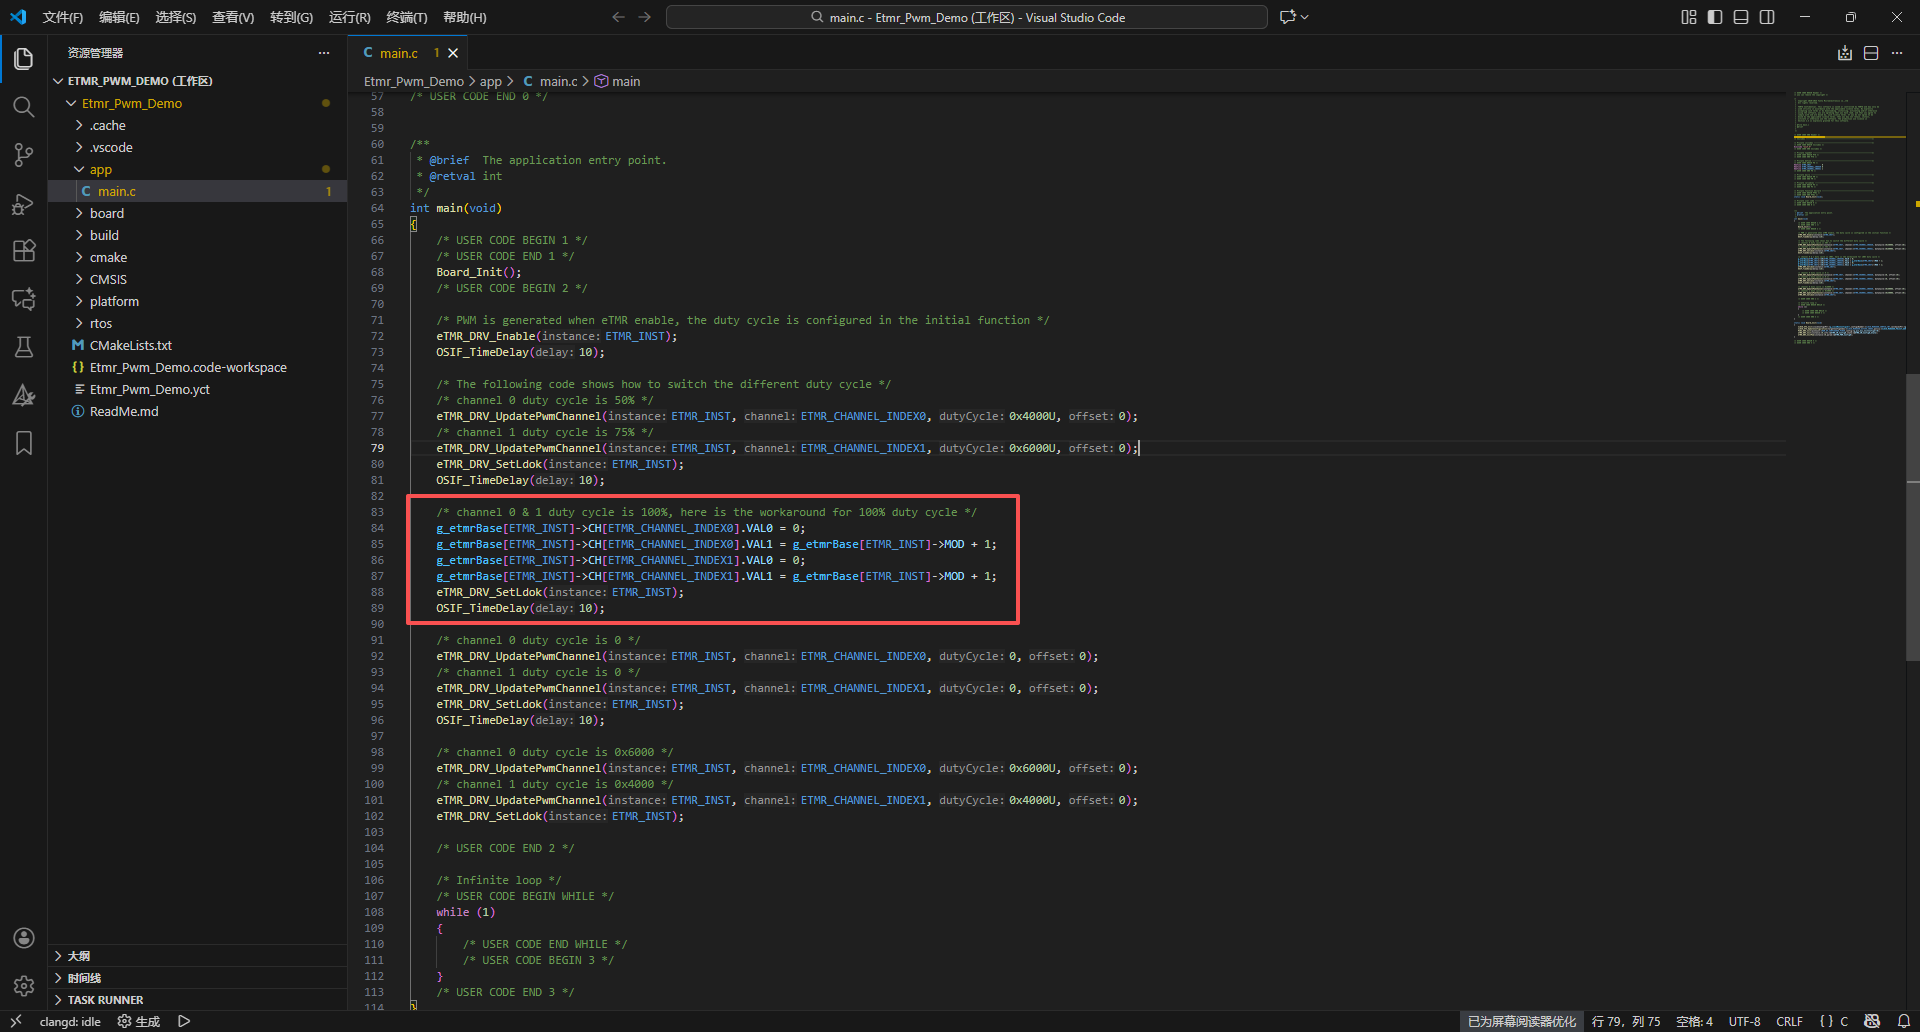
Task: Toggle the primary side bar layout button
Action: coord(1715,17)
